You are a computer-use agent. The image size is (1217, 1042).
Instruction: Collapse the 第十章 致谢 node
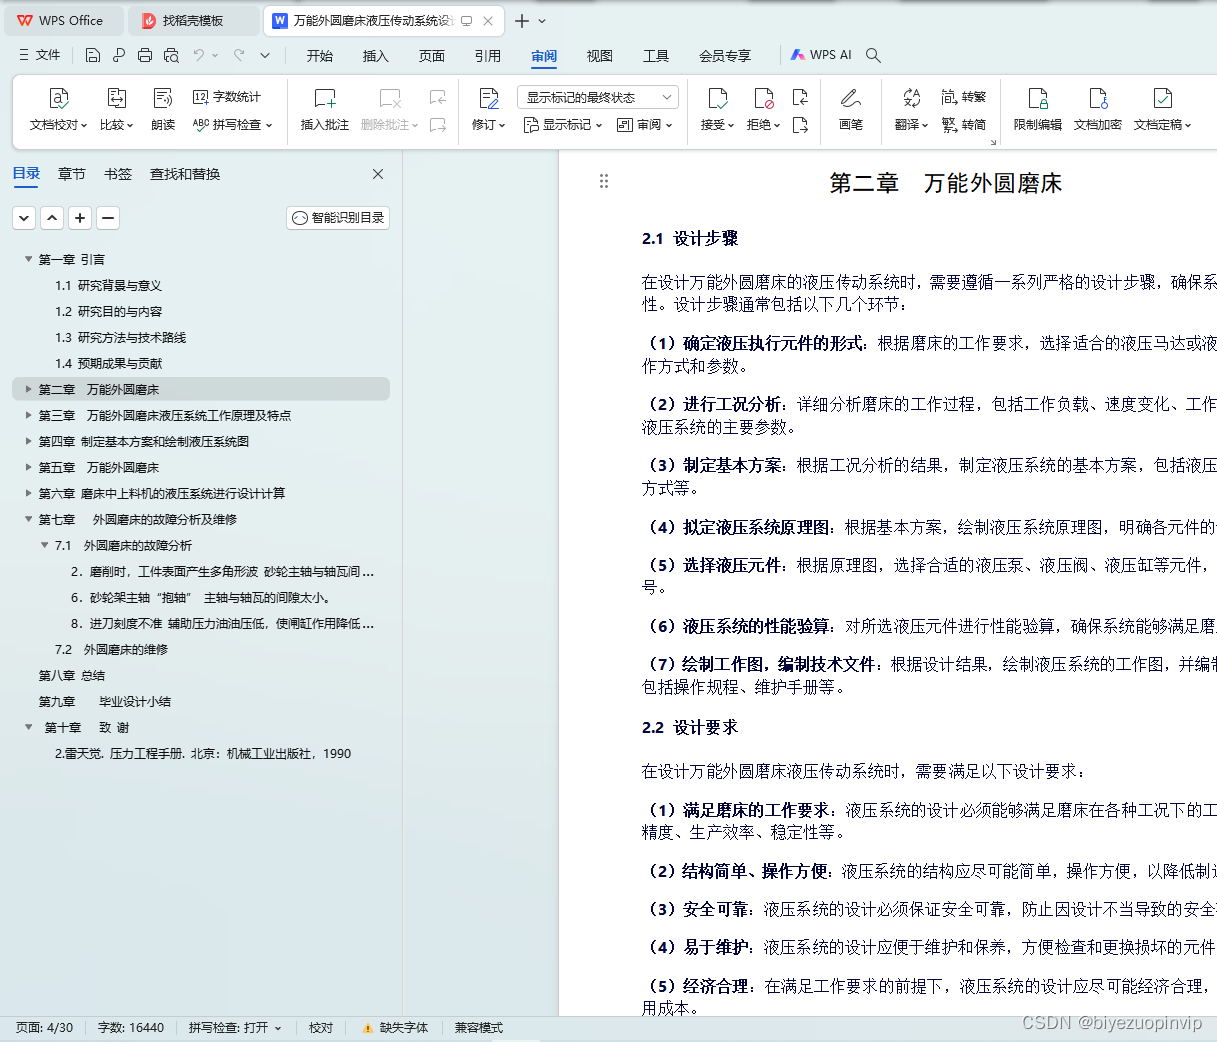tap(28, 727)
